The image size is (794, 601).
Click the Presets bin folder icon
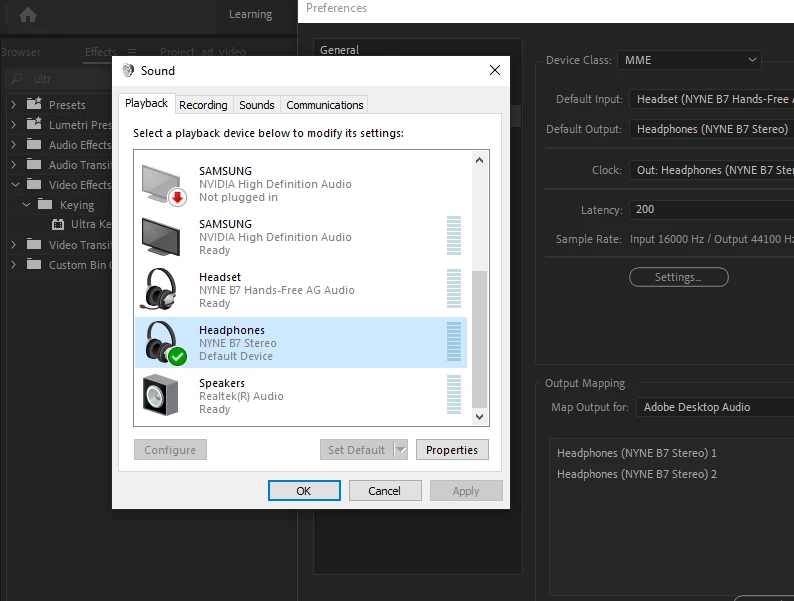[34, 104]
